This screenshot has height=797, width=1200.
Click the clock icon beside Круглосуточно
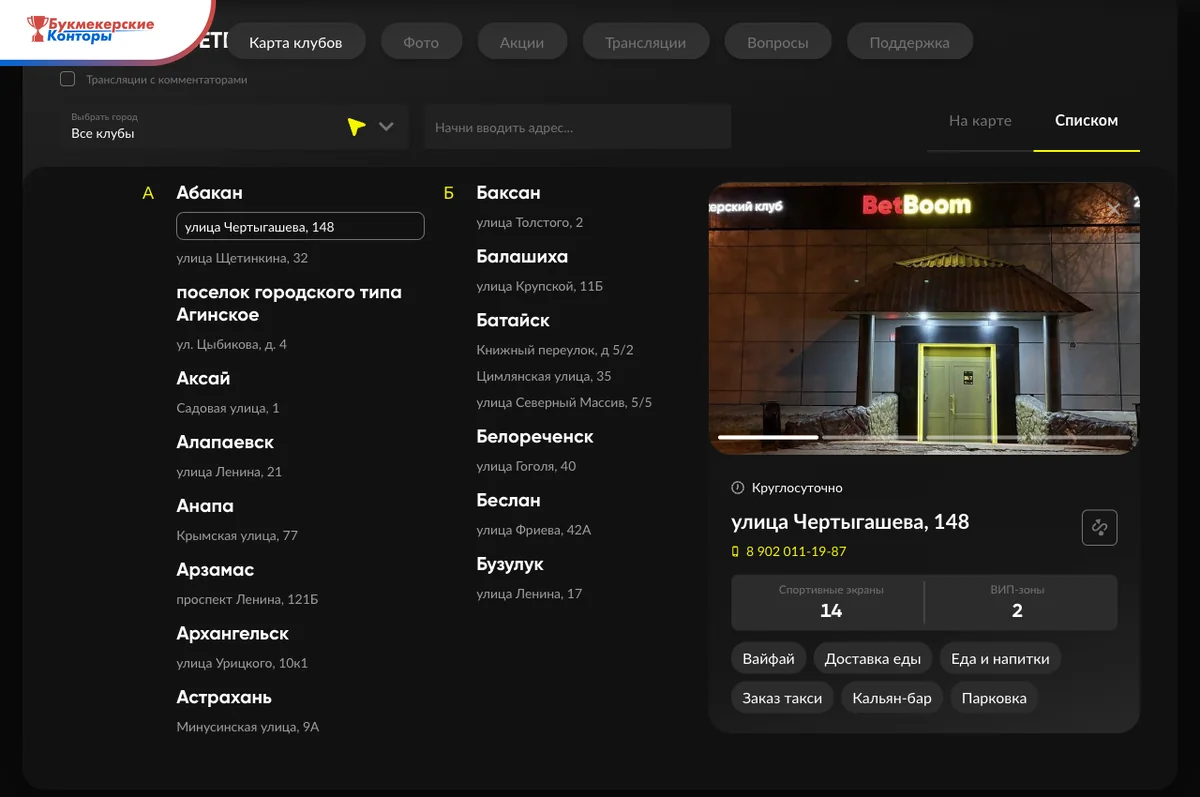(738, 488)
